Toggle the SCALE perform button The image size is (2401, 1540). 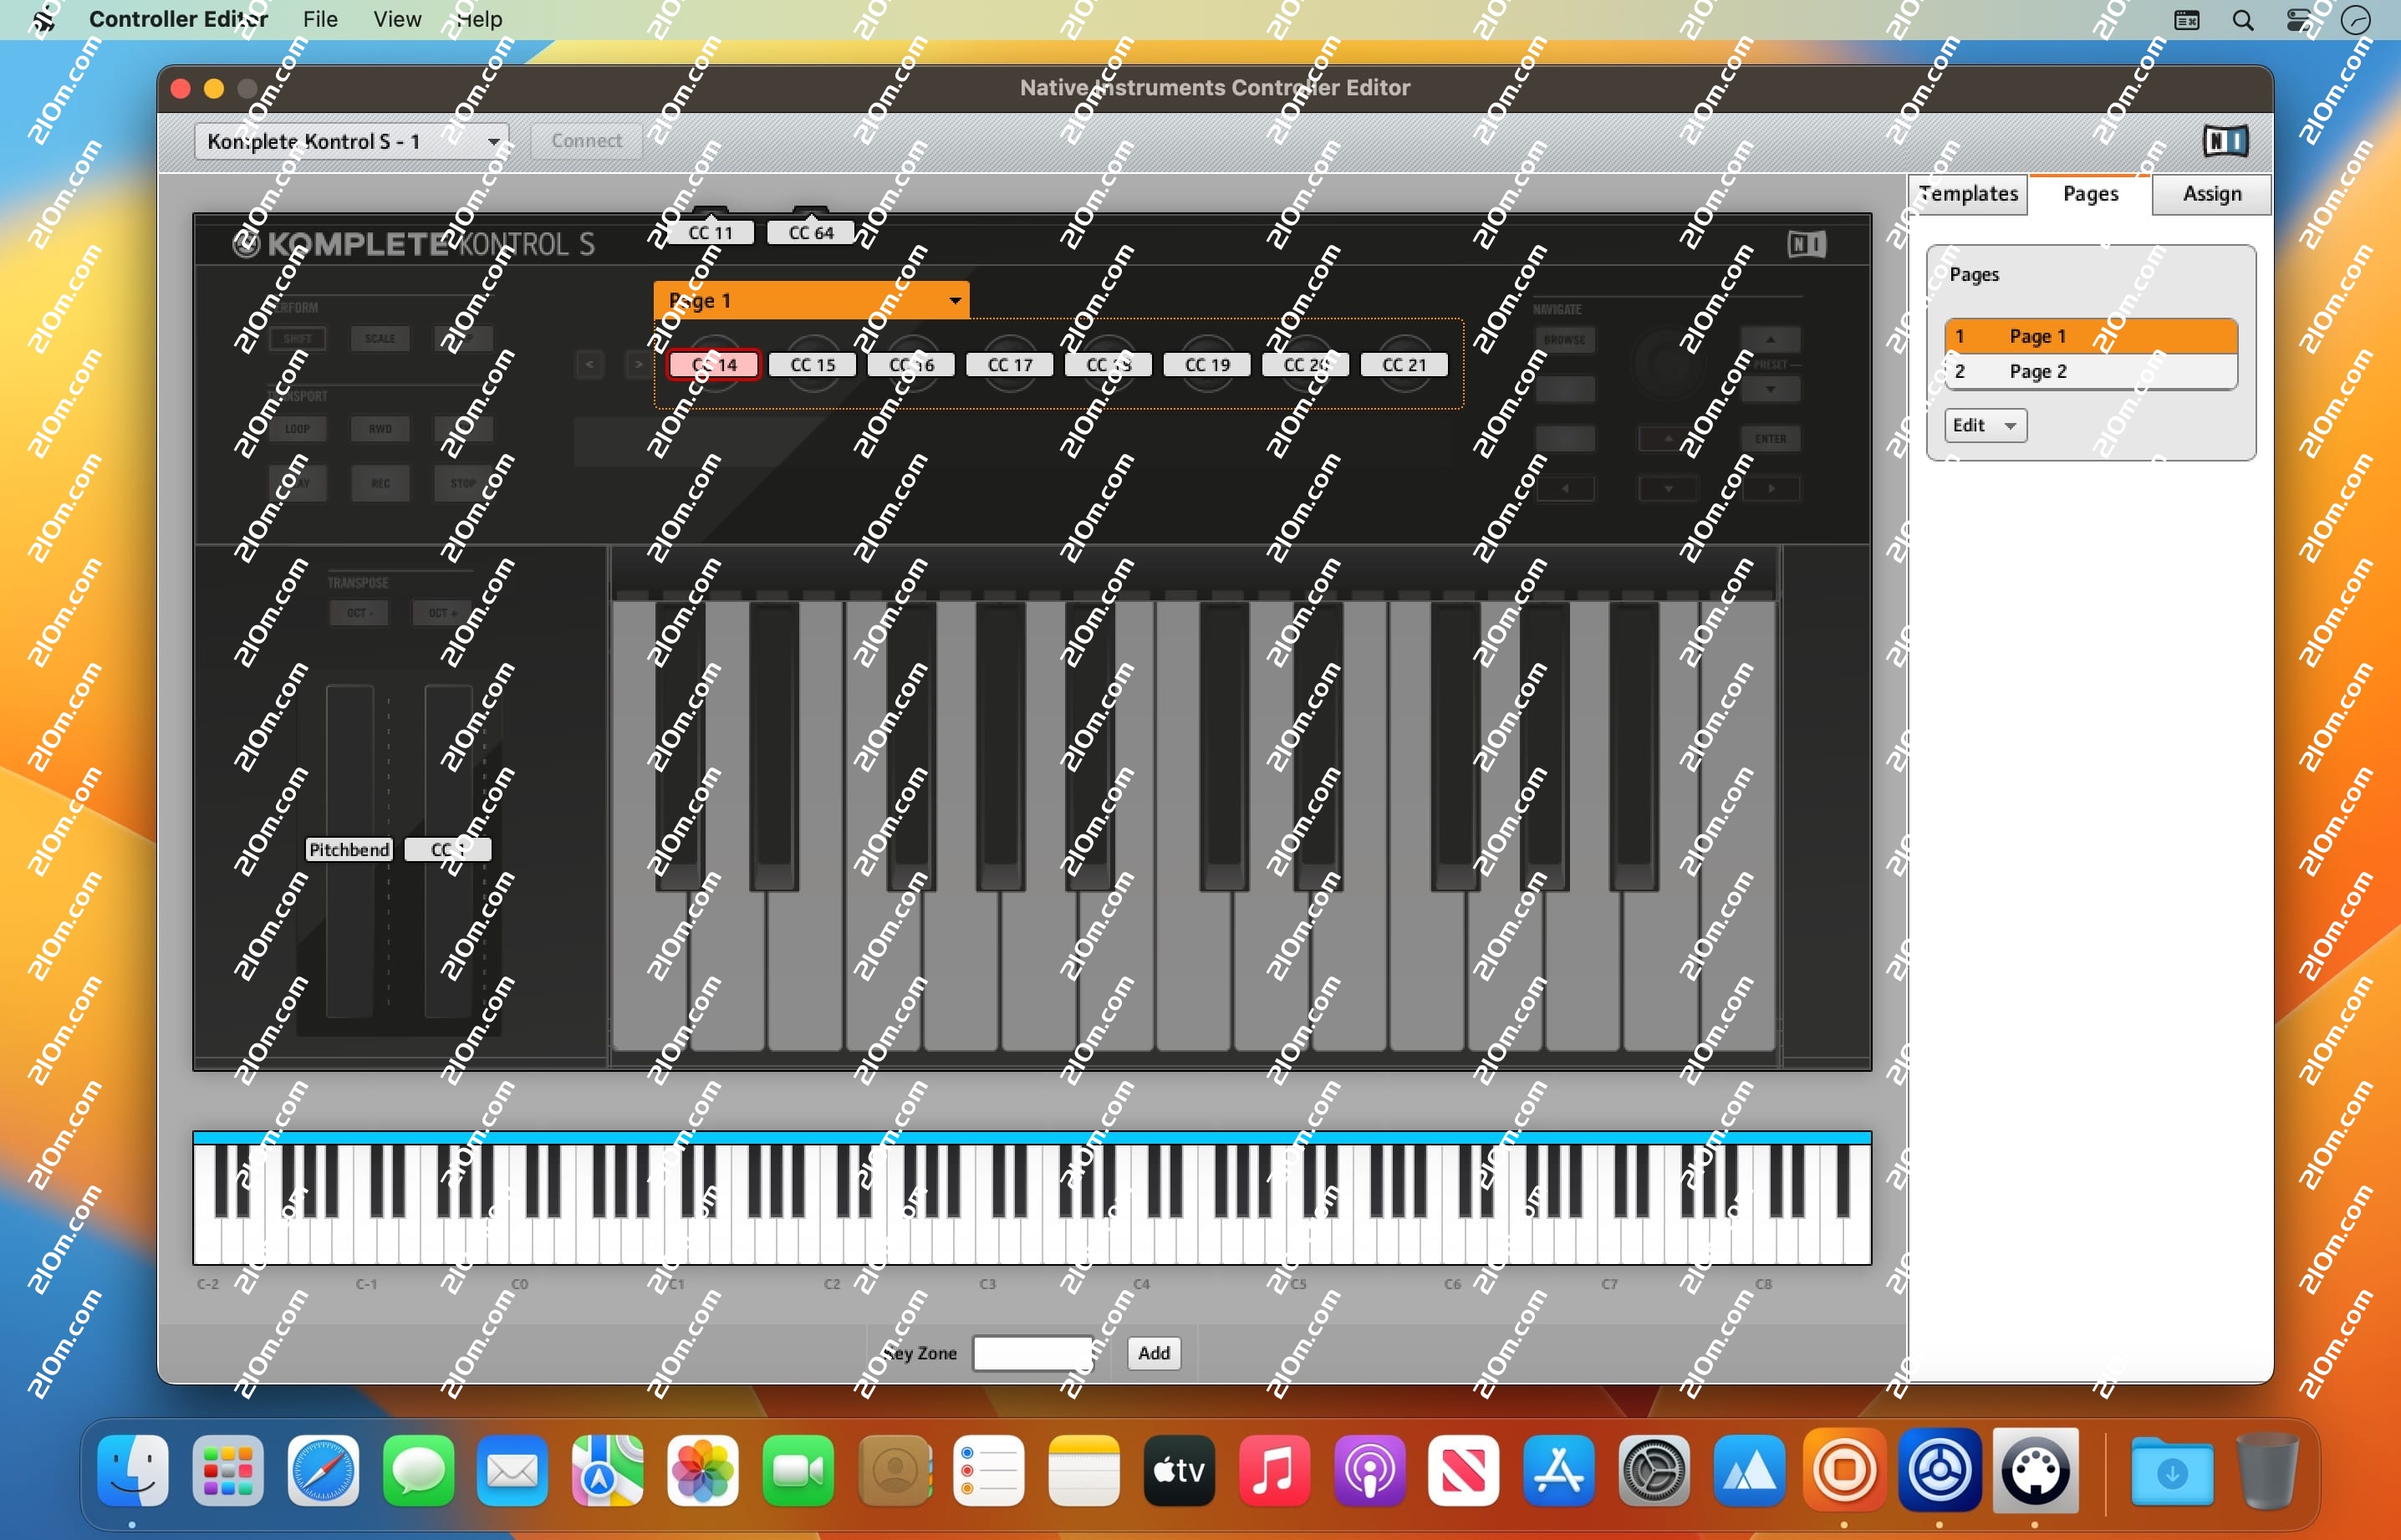tap(380, 338)
